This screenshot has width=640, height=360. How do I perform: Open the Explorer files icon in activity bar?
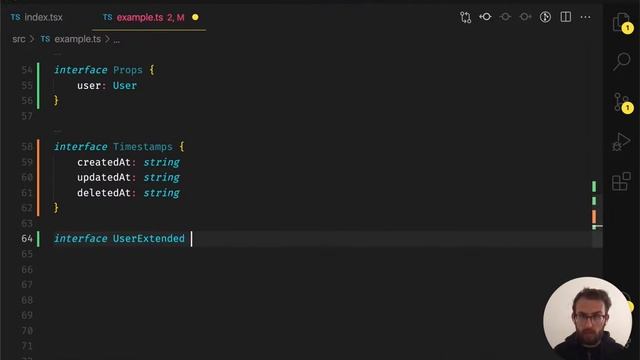622,22
